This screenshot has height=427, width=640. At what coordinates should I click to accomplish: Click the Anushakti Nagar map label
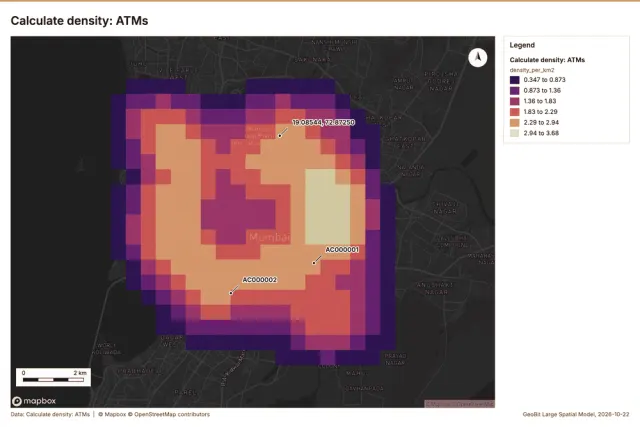[x=434, y=288]
